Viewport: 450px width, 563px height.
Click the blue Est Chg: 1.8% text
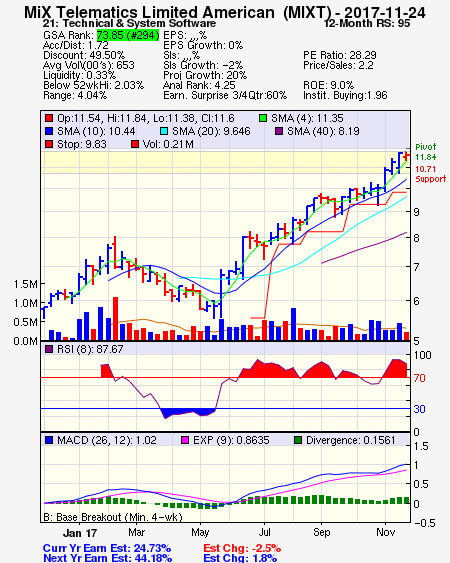pos(240,558)
